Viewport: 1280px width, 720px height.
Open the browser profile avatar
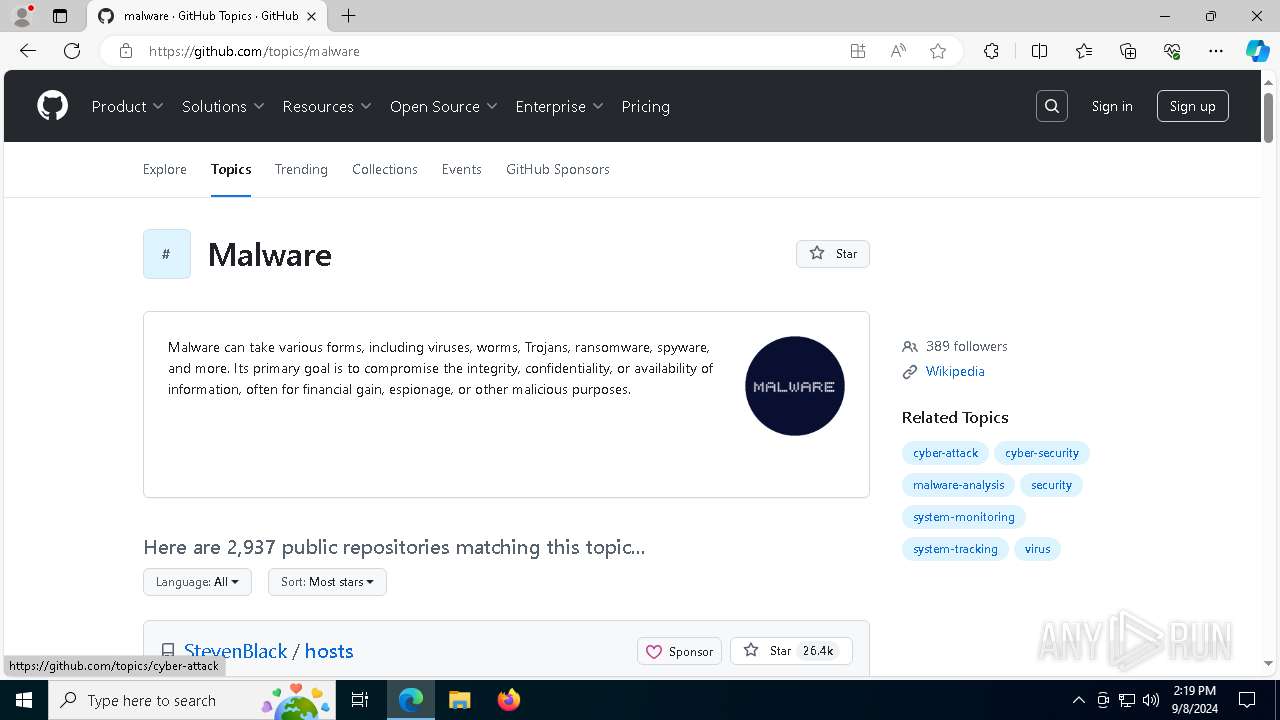(22, 16)
